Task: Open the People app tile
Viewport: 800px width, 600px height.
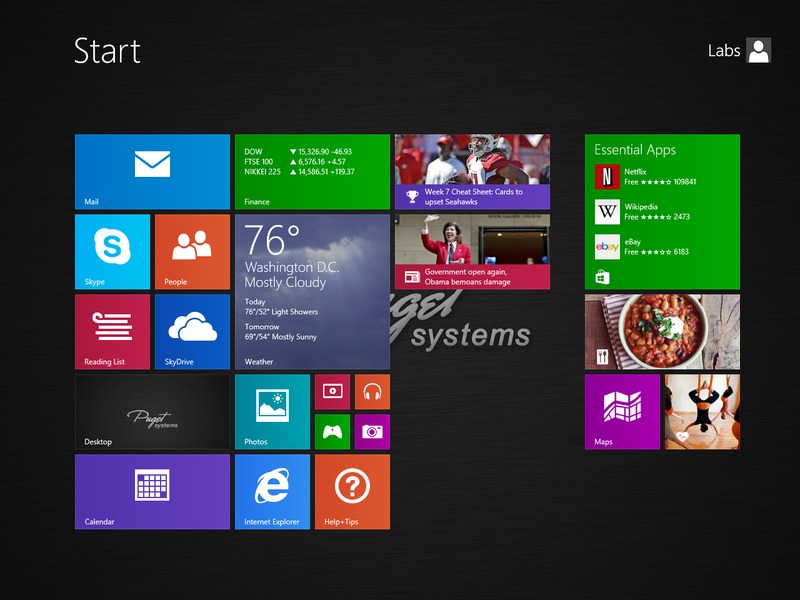Action: 192,251
